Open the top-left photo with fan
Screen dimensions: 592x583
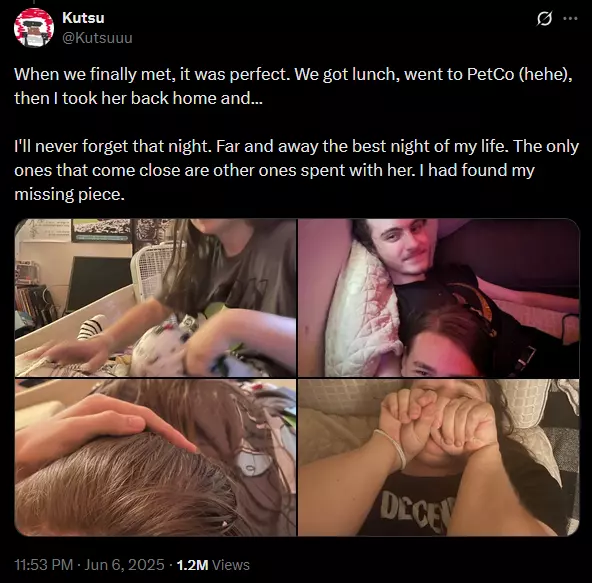point(155,298)
